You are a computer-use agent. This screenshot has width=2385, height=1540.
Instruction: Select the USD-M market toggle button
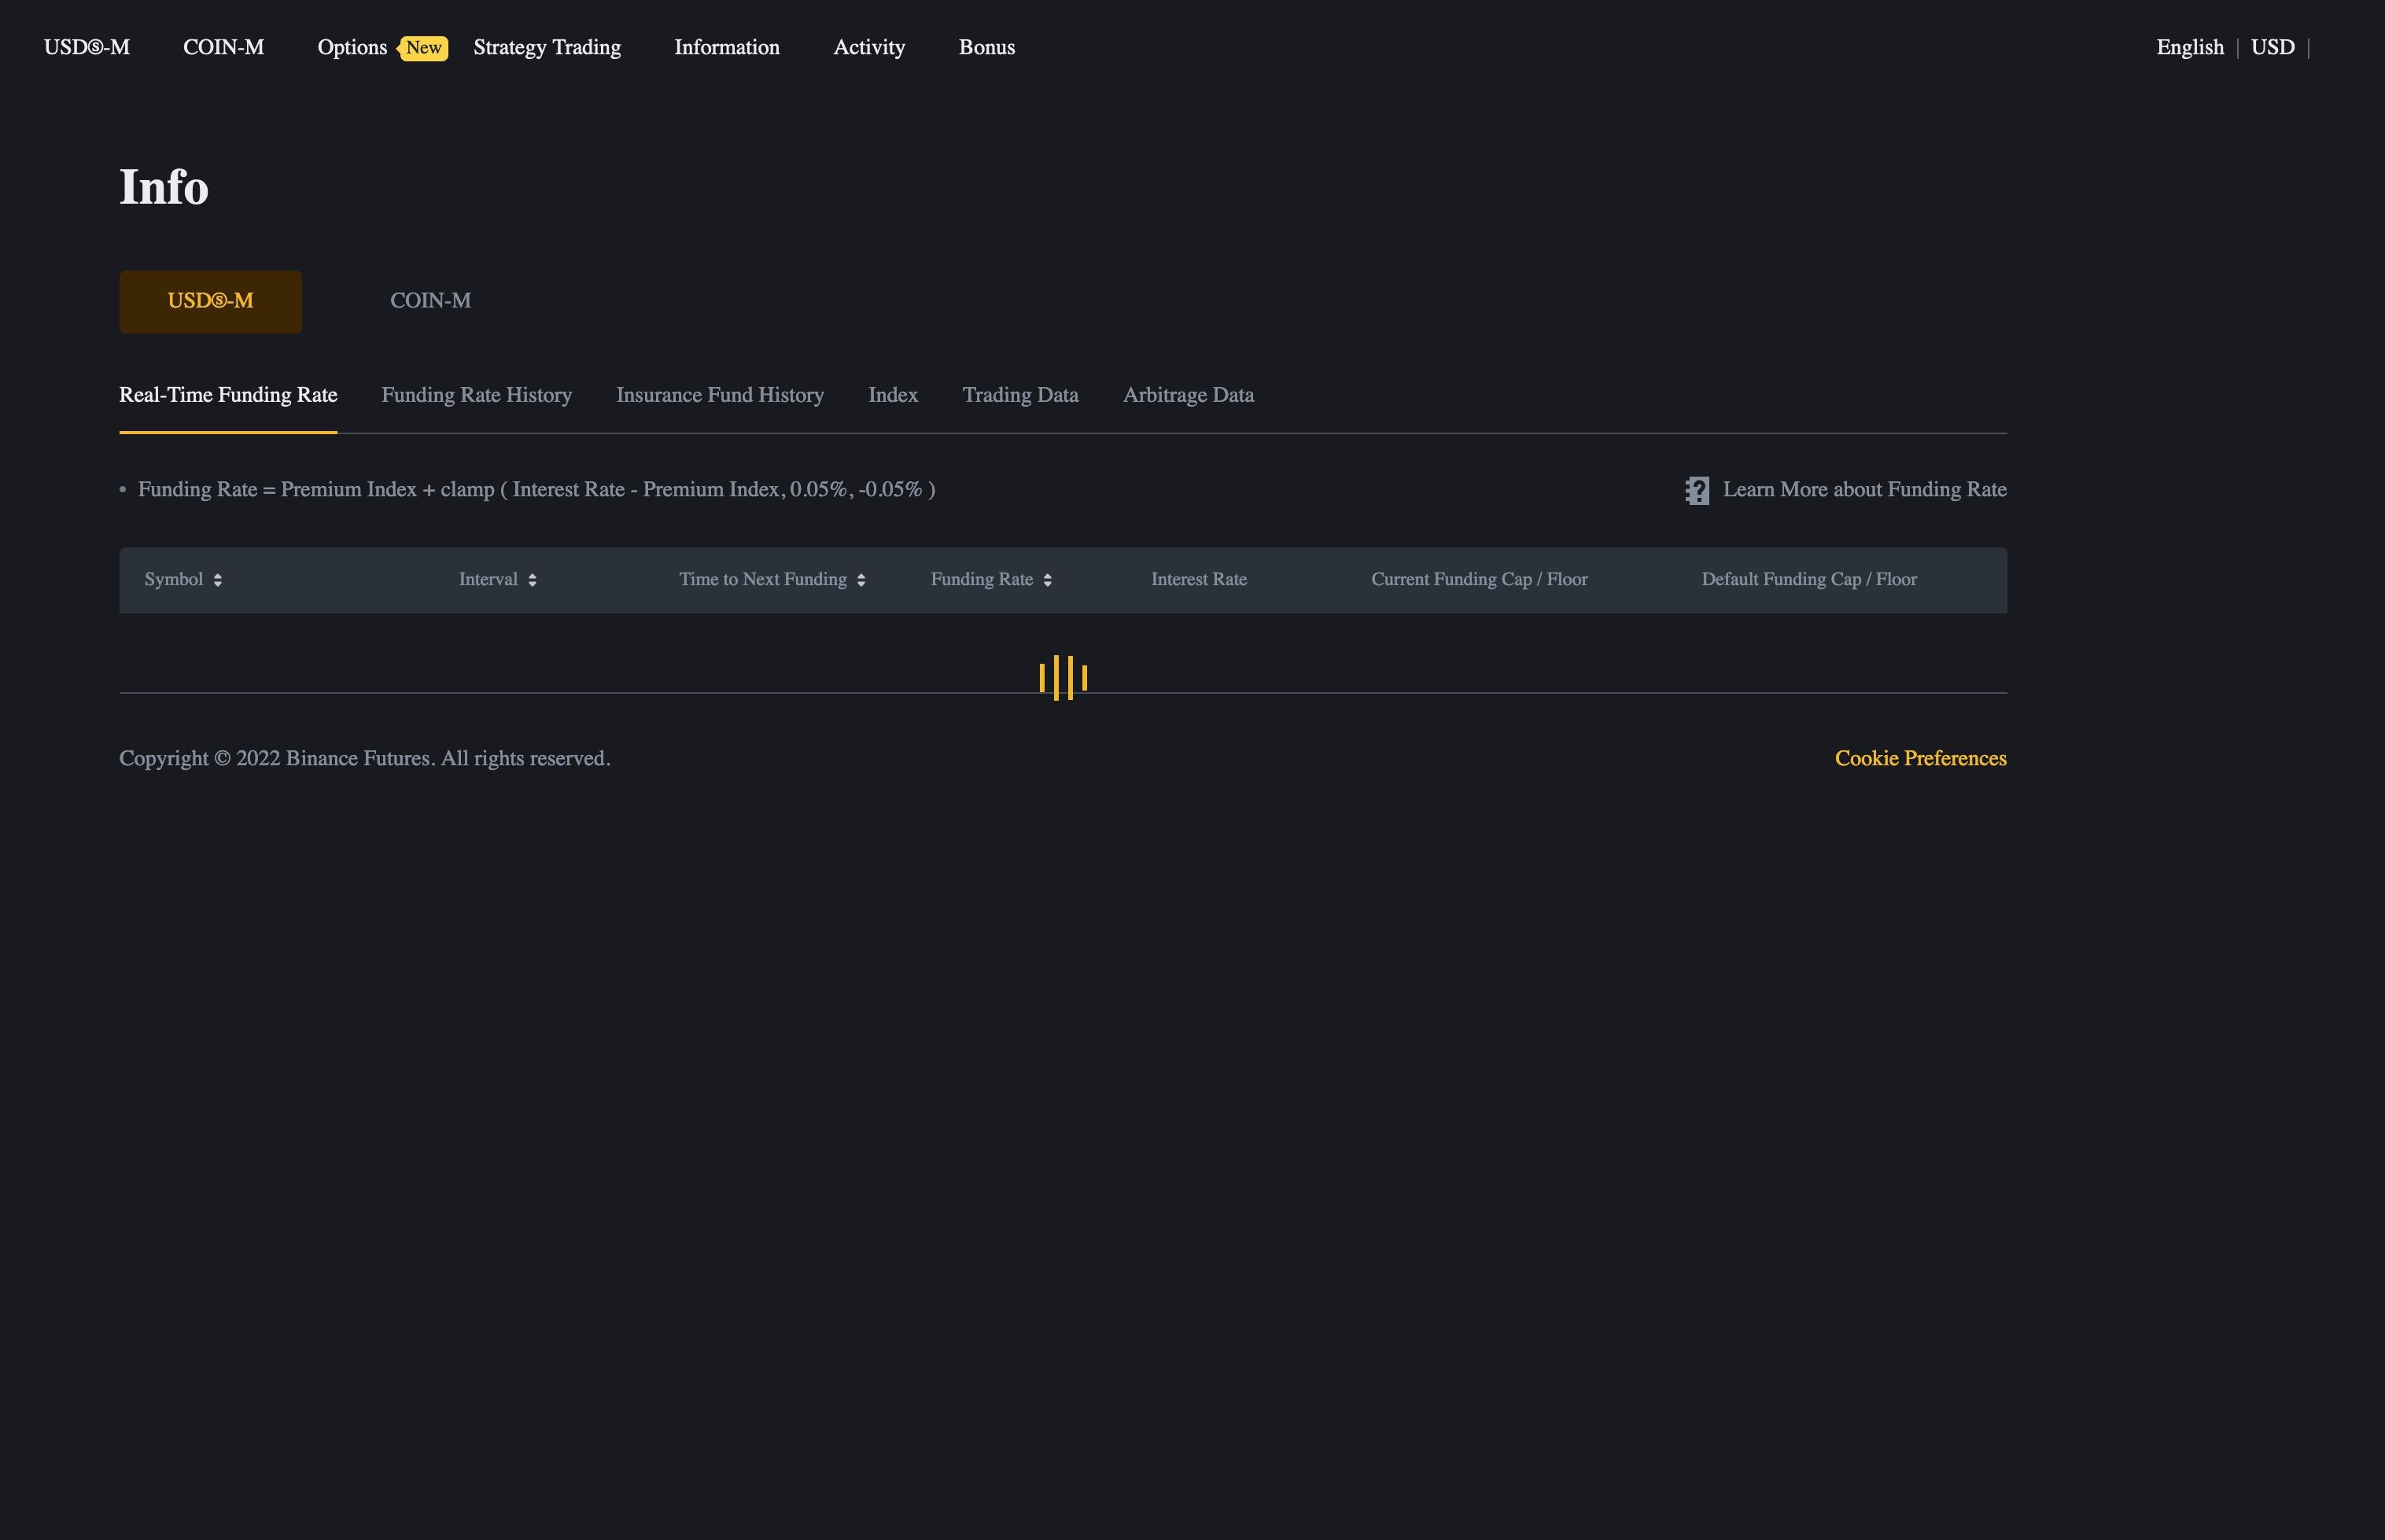click(210, 301)
